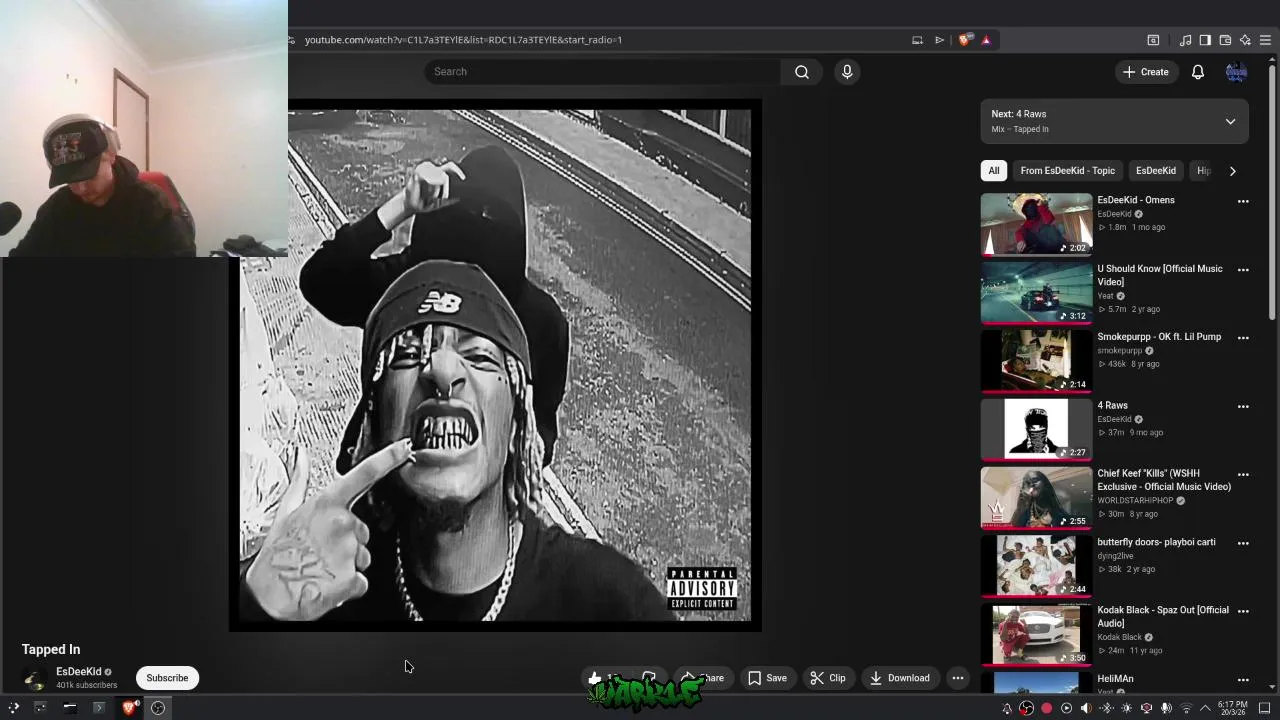The width and height of the screenshot is (1280, 720).
Task: Open more options for Chief Keef Kills video
Action: coord(1243,475)
